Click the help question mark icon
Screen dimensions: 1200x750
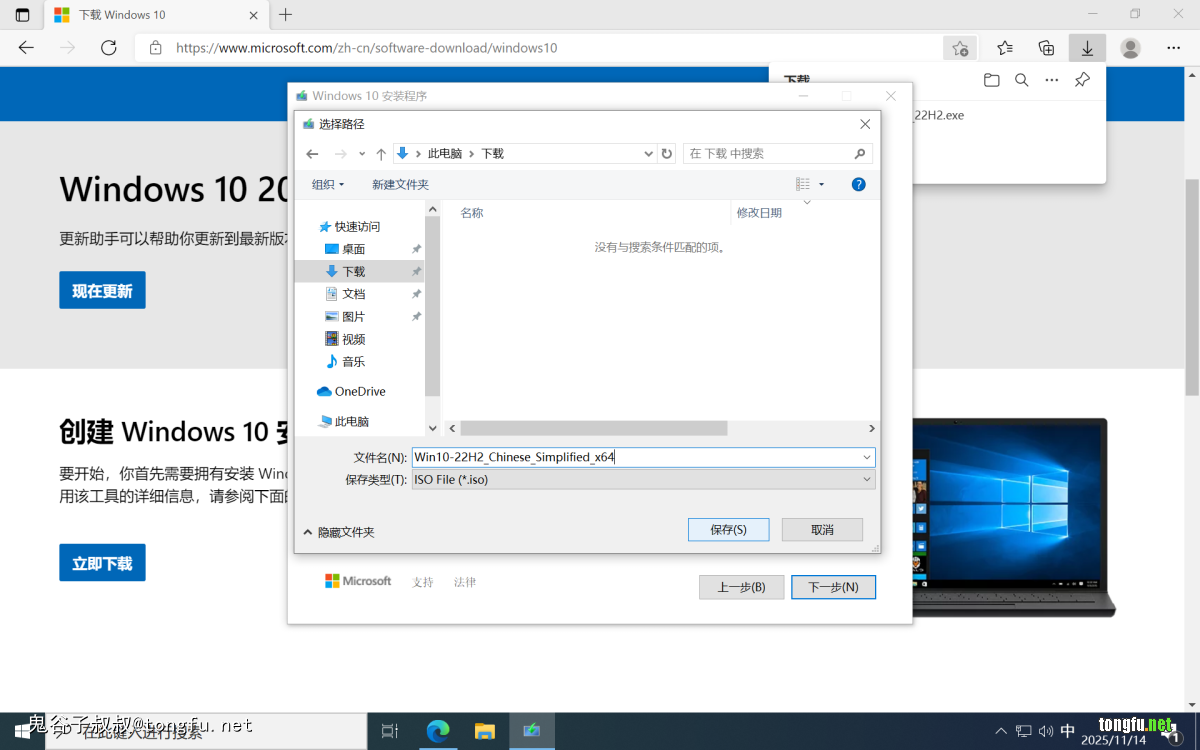tap(858, 184)
